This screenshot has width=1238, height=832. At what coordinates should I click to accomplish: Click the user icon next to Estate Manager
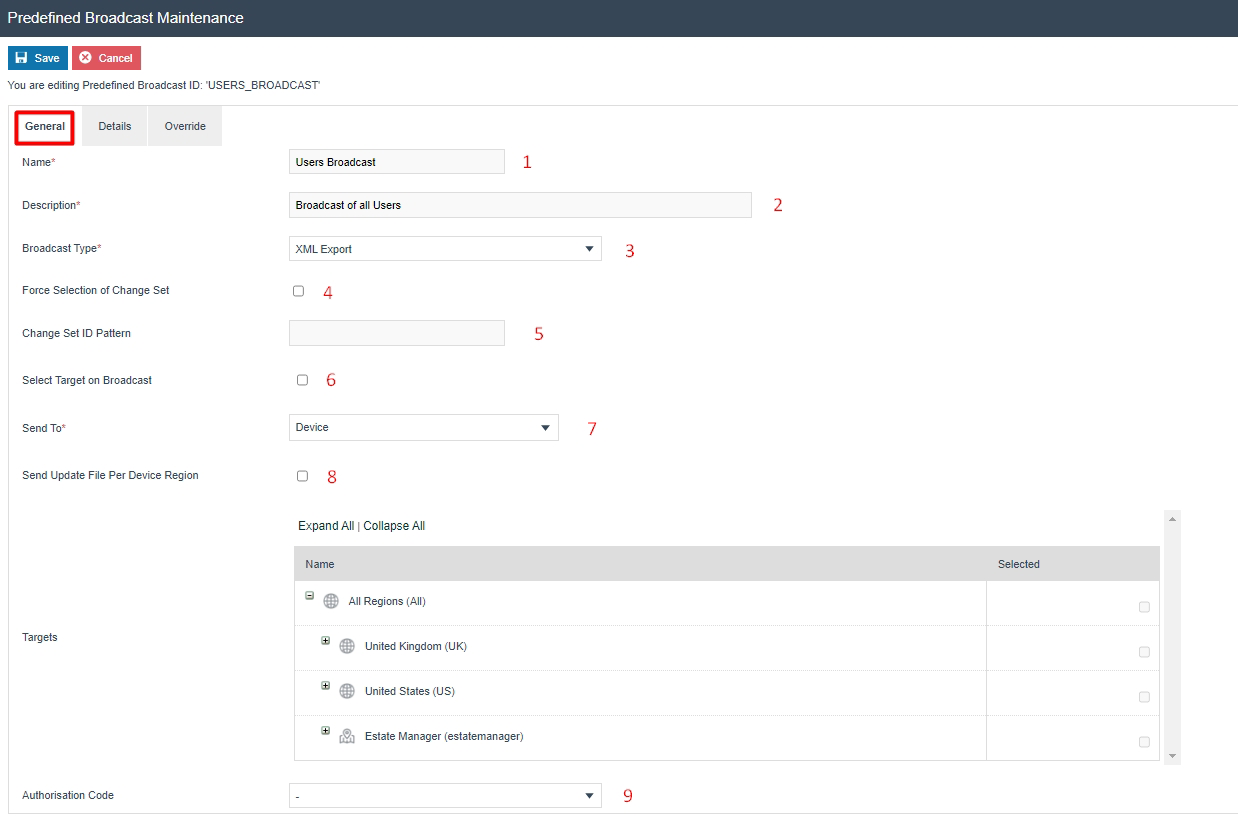click(x=346, y=735)
